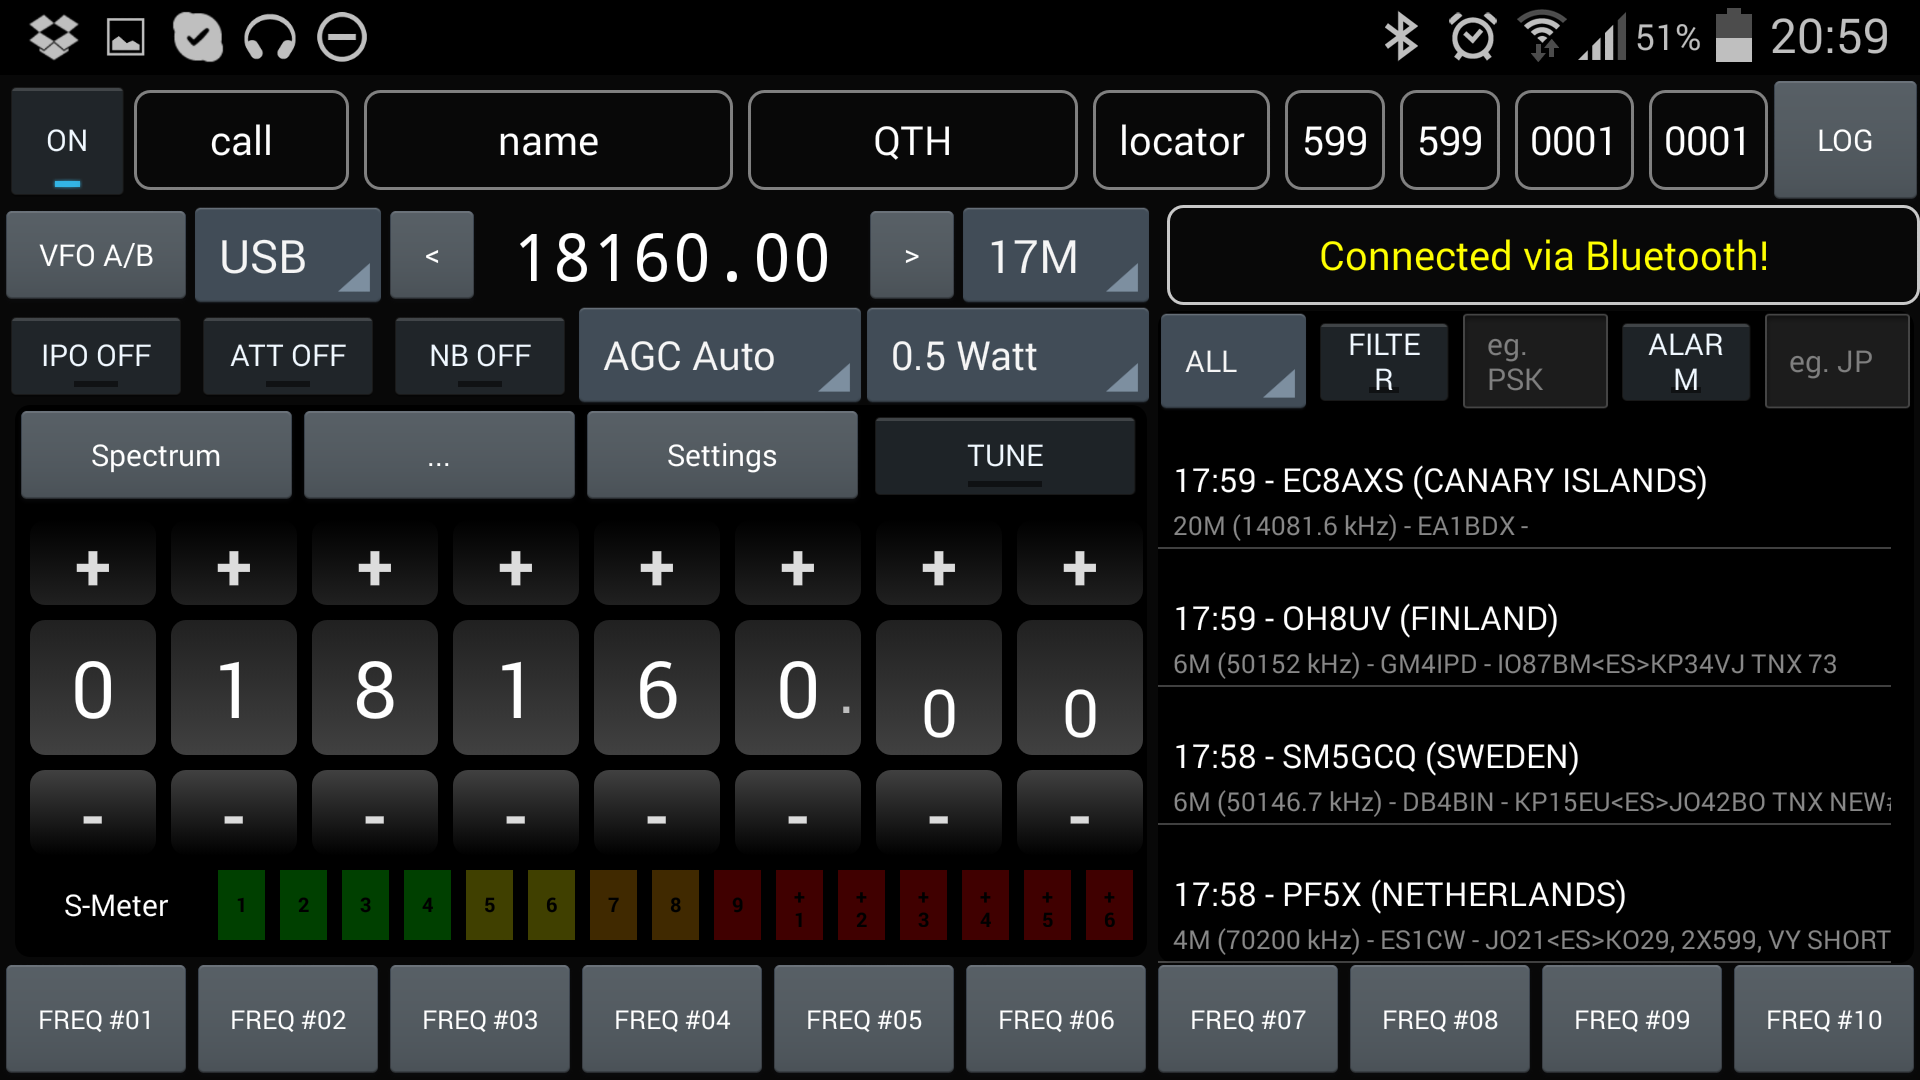The image size is (1920, 1080).
Task: Open the ALL cluster filter dropdown
Action: click(x=1232, y=362)
